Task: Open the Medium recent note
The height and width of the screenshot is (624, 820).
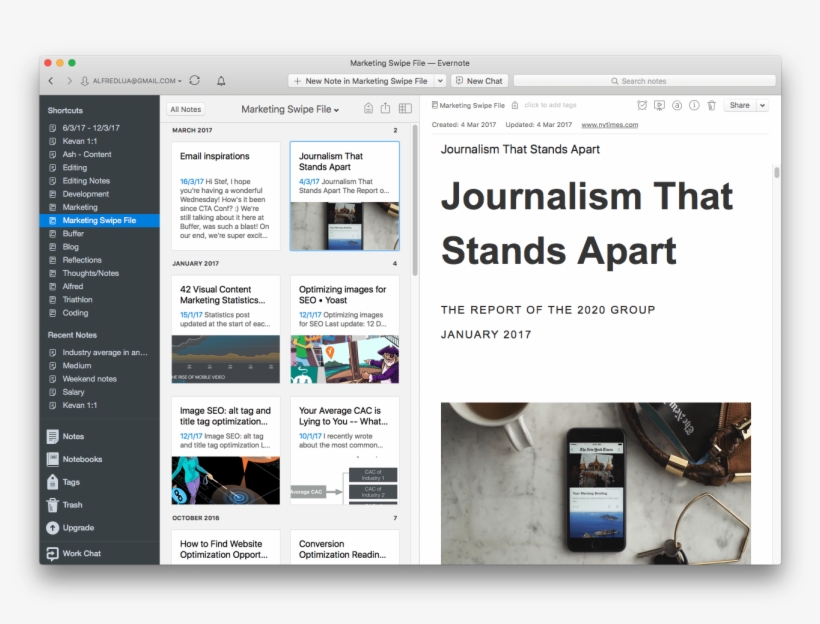Action: tap(76, 366)
